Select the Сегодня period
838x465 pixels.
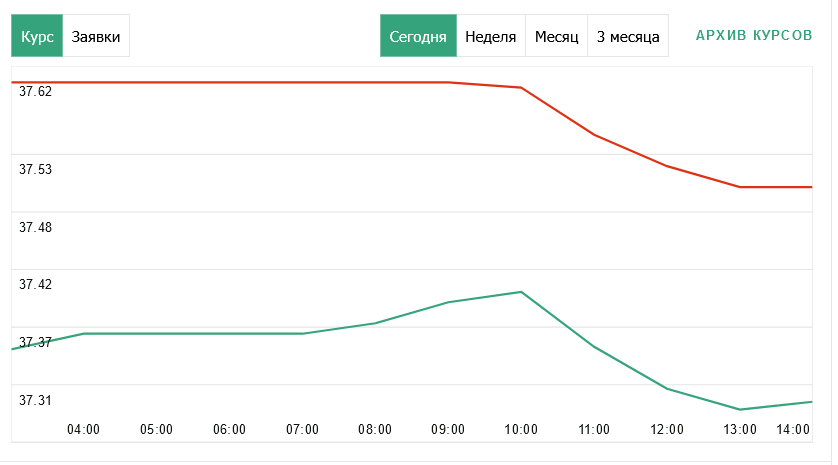pos(418,37)
